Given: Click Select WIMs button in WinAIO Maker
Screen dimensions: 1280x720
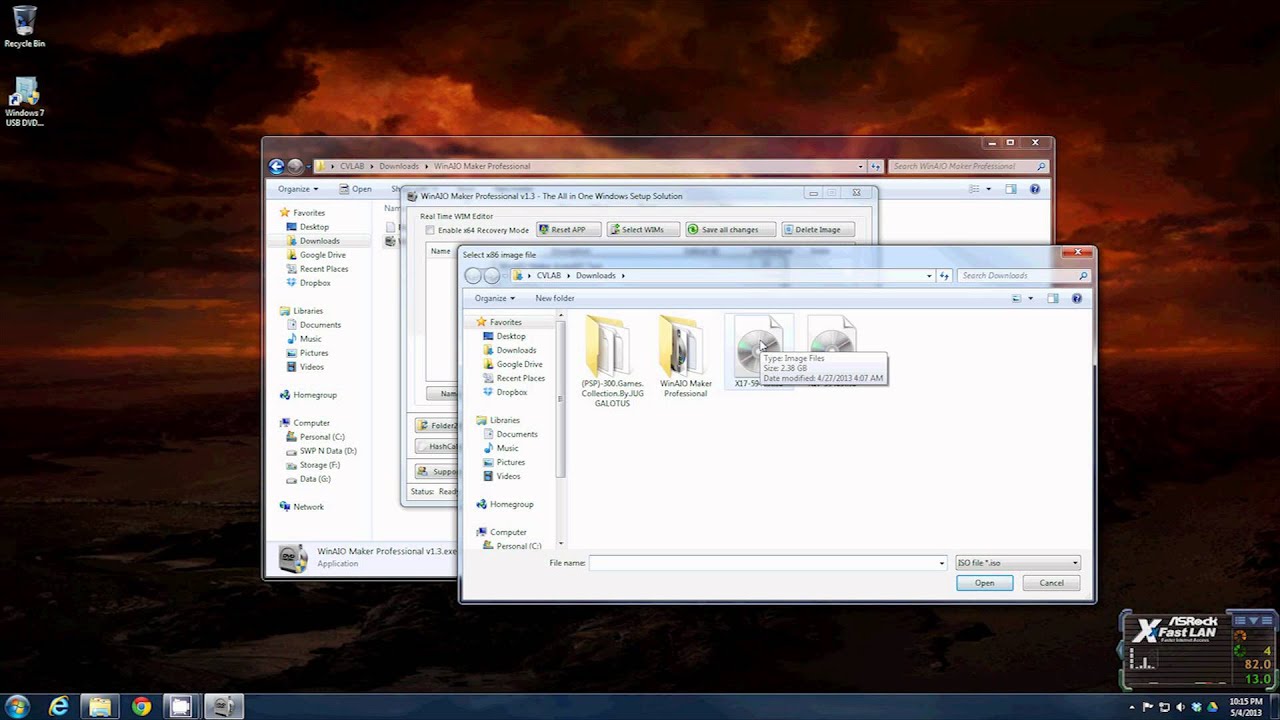Looking at the screenshot, I should pyautogui.click(x=642, y=229).
